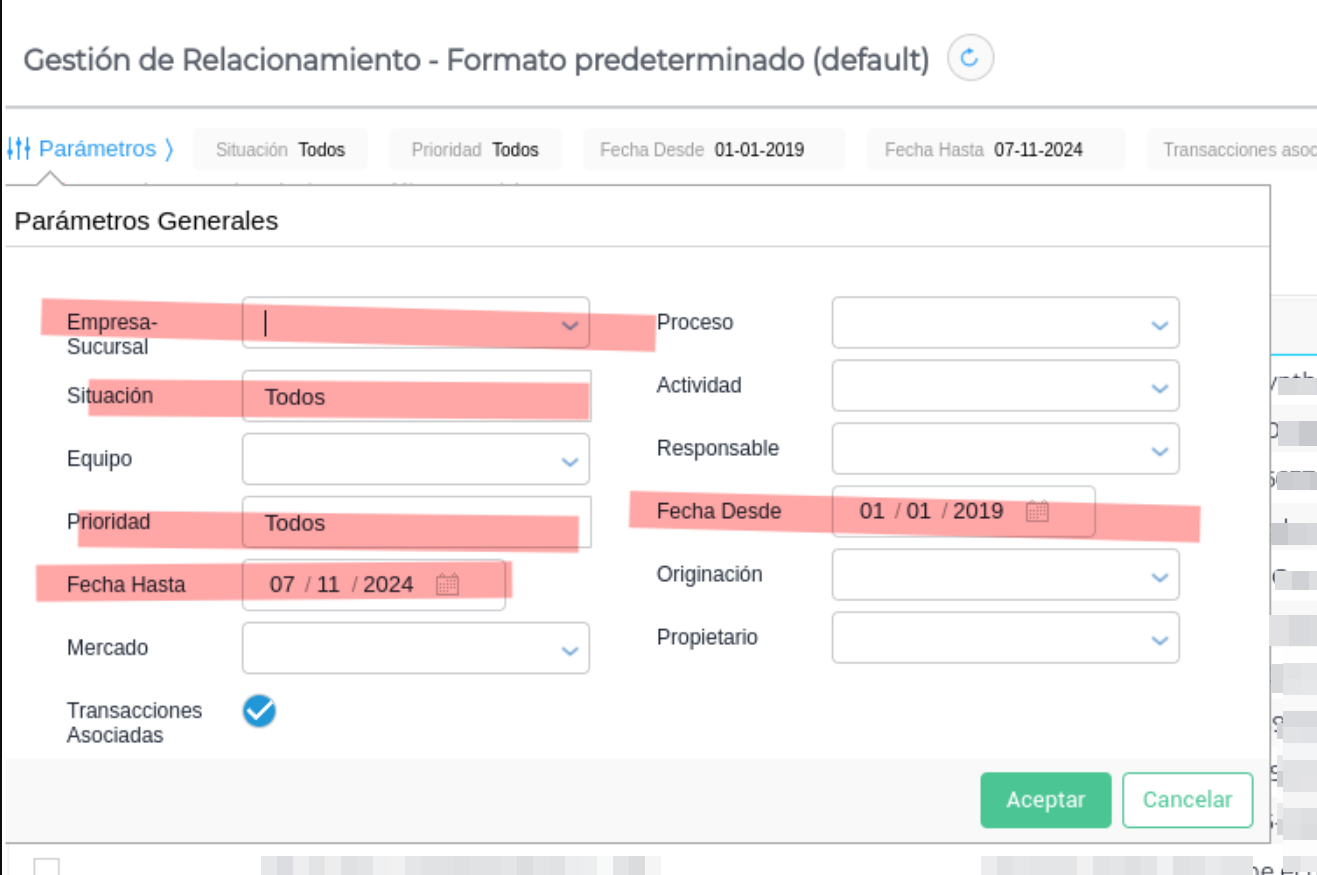Click the Cancelar button

[x=1187, y=800]
